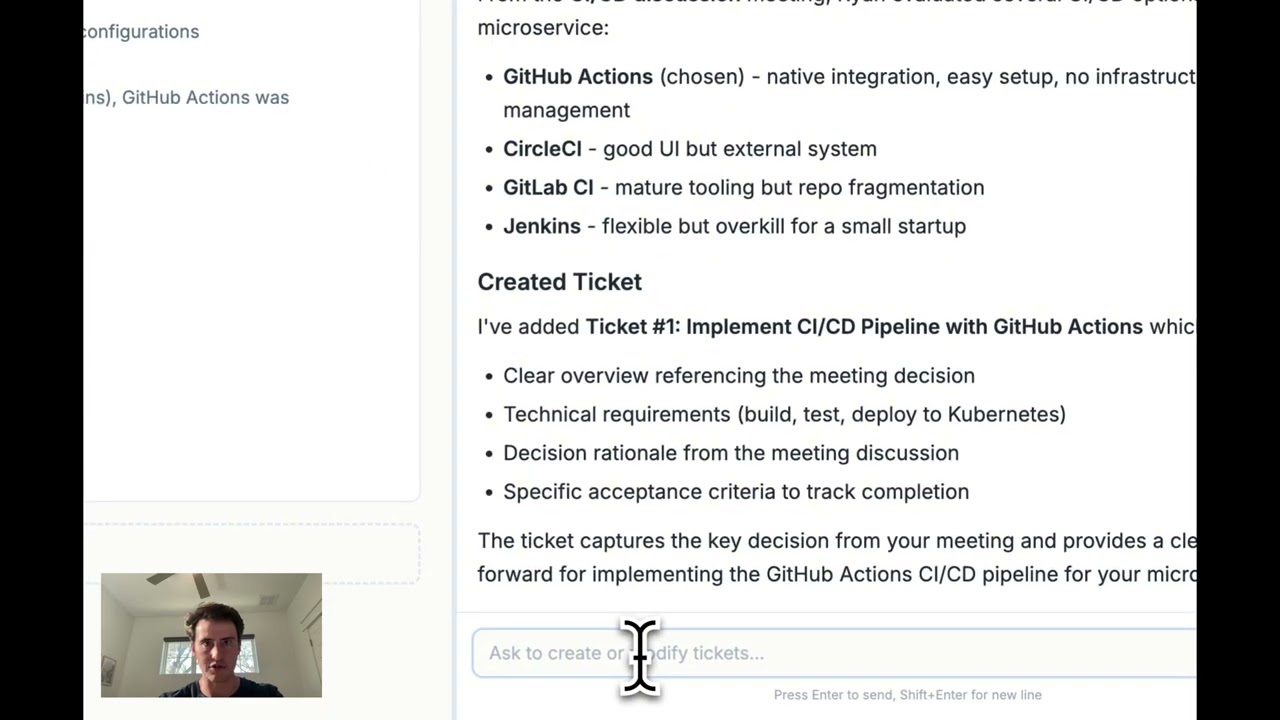Click the 'Decision rationale from the meeting discussion' bullet
Image resolution: width=1280 pixels, height=720 pixels.
pos(731,453)
